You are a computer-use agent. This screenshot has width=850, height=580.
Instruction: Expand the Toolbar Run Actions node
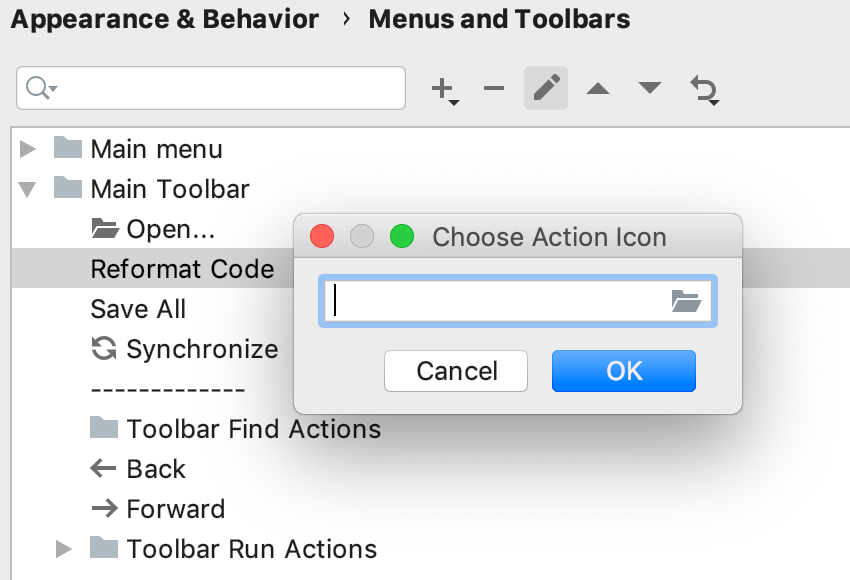63,548
